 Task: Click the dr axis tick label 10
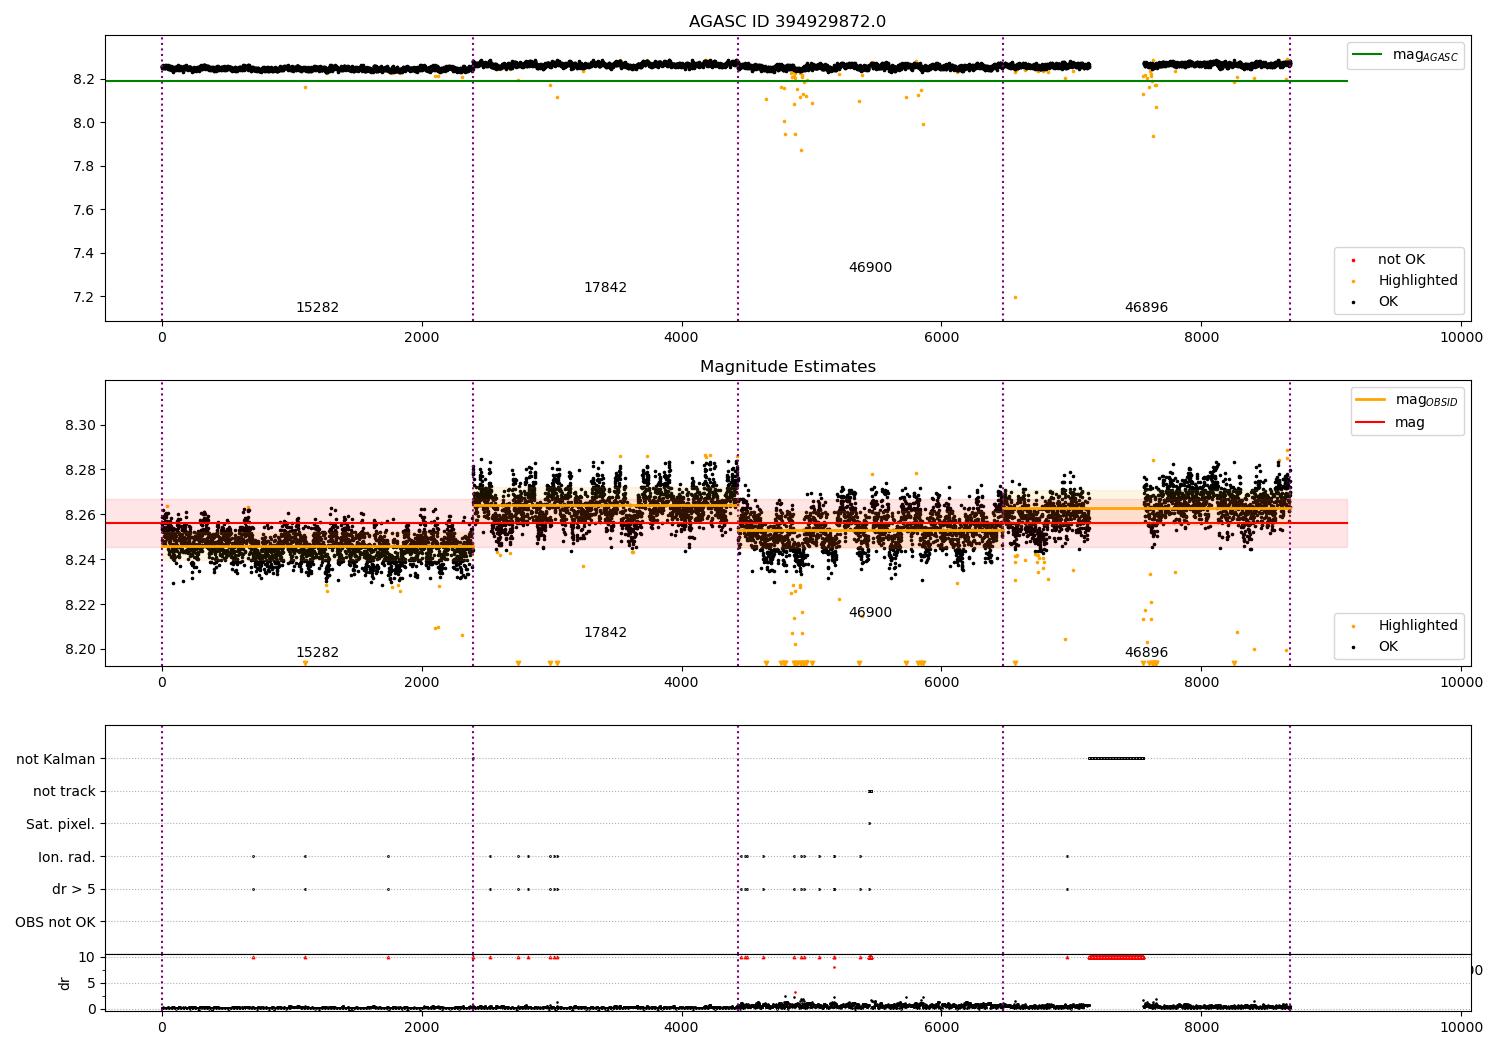(87, 958)
